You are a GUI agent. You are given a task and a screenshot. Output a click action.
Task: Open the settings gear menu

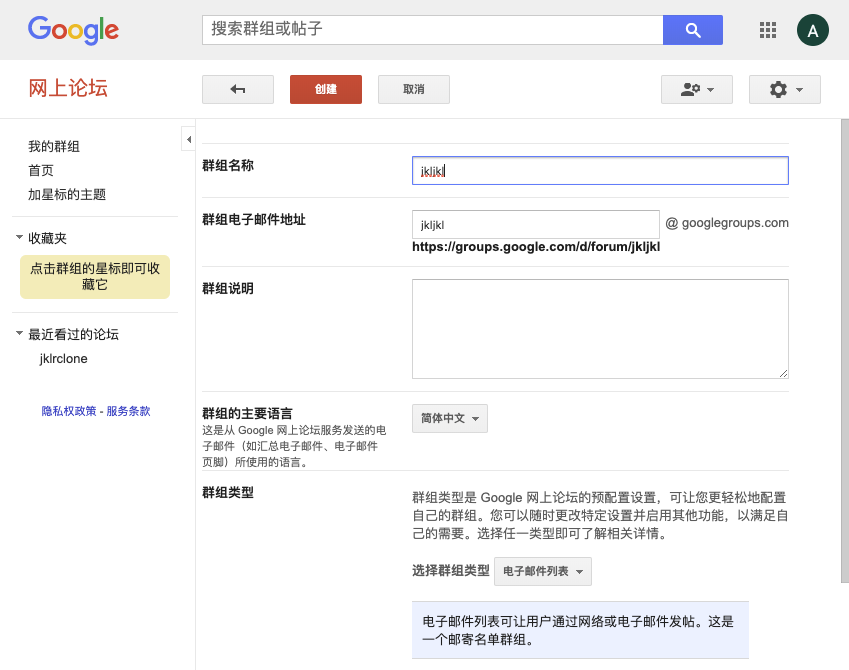coord(785,89)
